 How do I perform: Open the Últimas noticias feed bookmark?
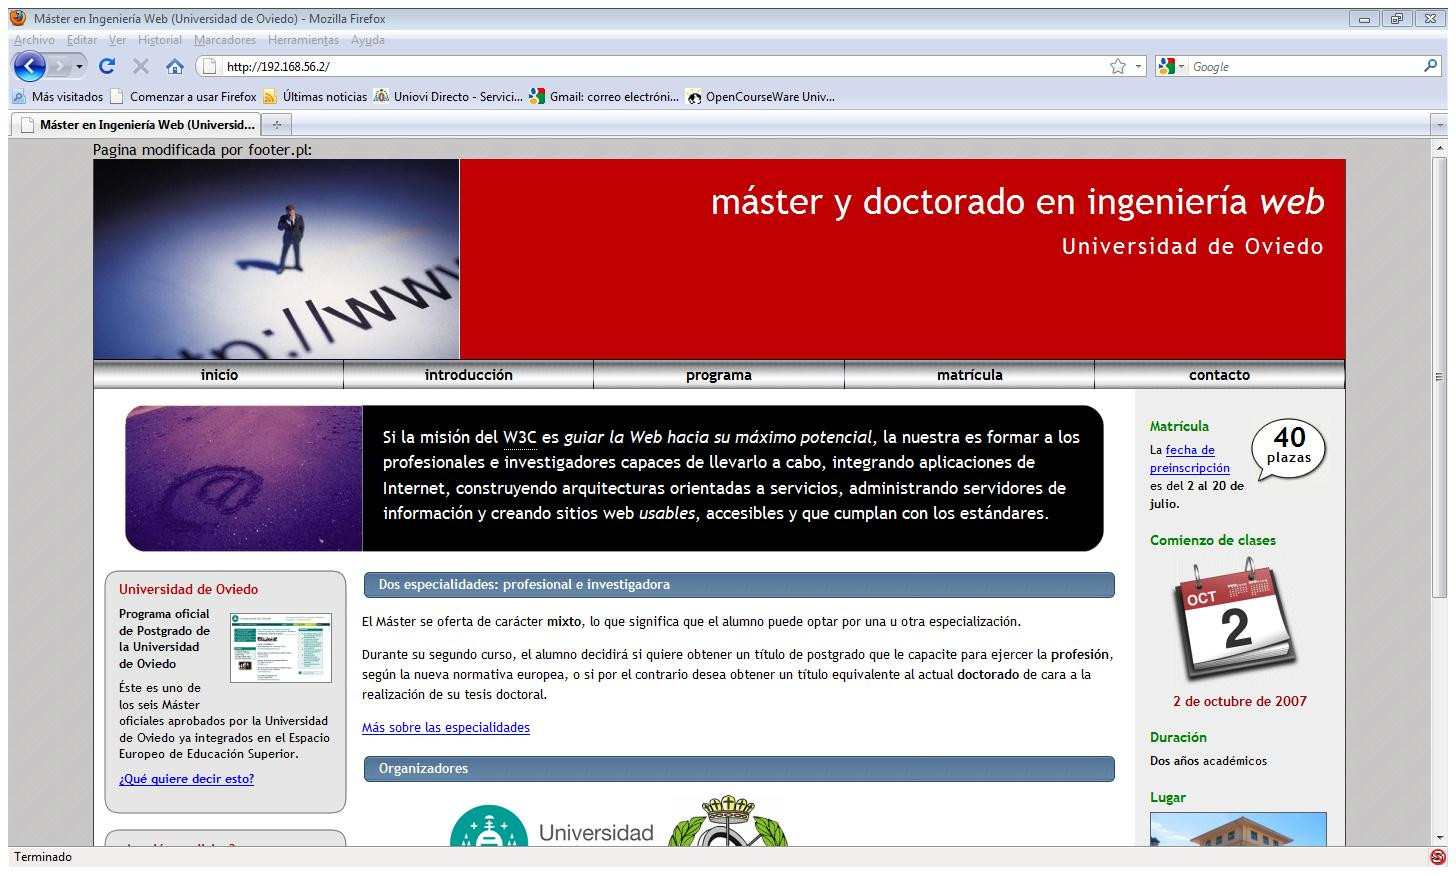click(x=315, y=97)
